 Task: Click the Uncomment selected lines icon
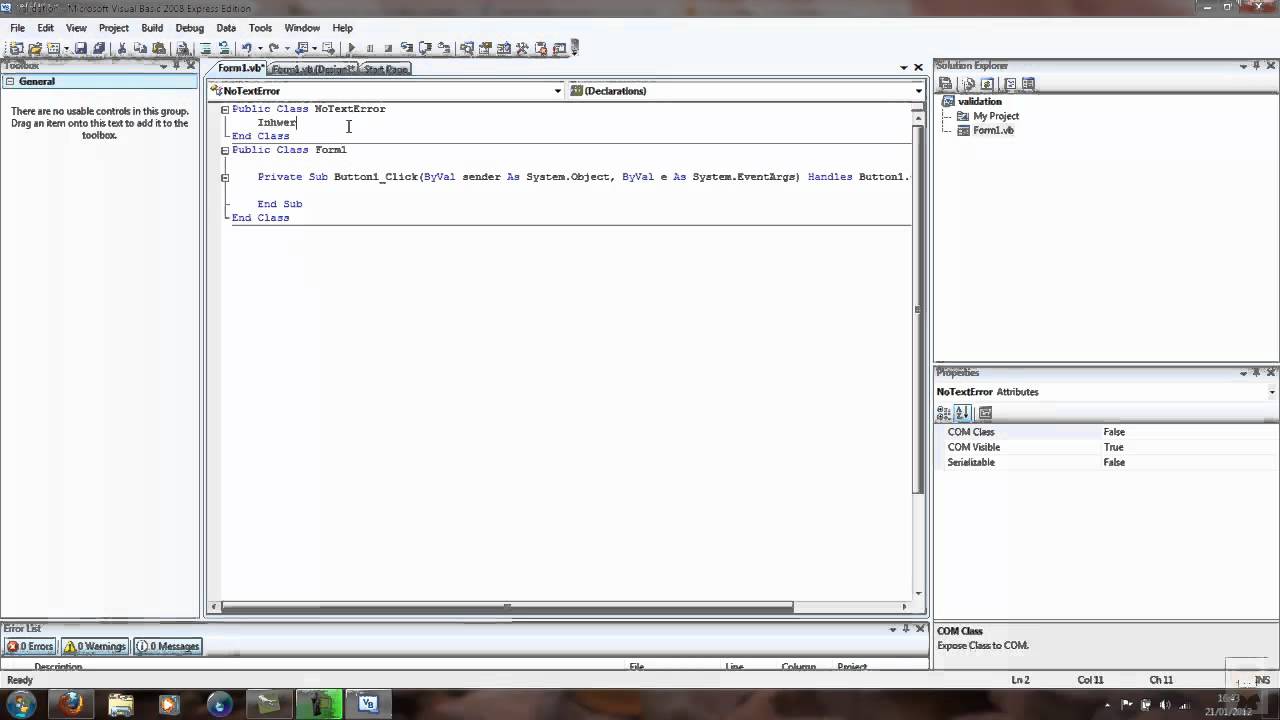[x=224, y=48]
